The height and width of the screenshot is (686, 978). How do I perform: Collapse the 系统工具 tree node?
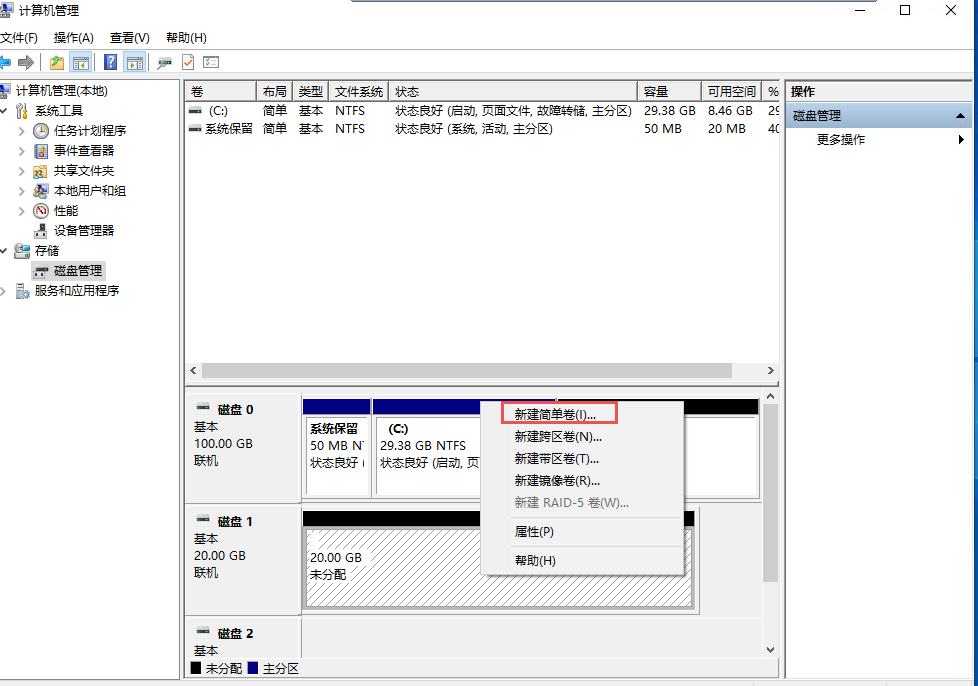[6, 111]
